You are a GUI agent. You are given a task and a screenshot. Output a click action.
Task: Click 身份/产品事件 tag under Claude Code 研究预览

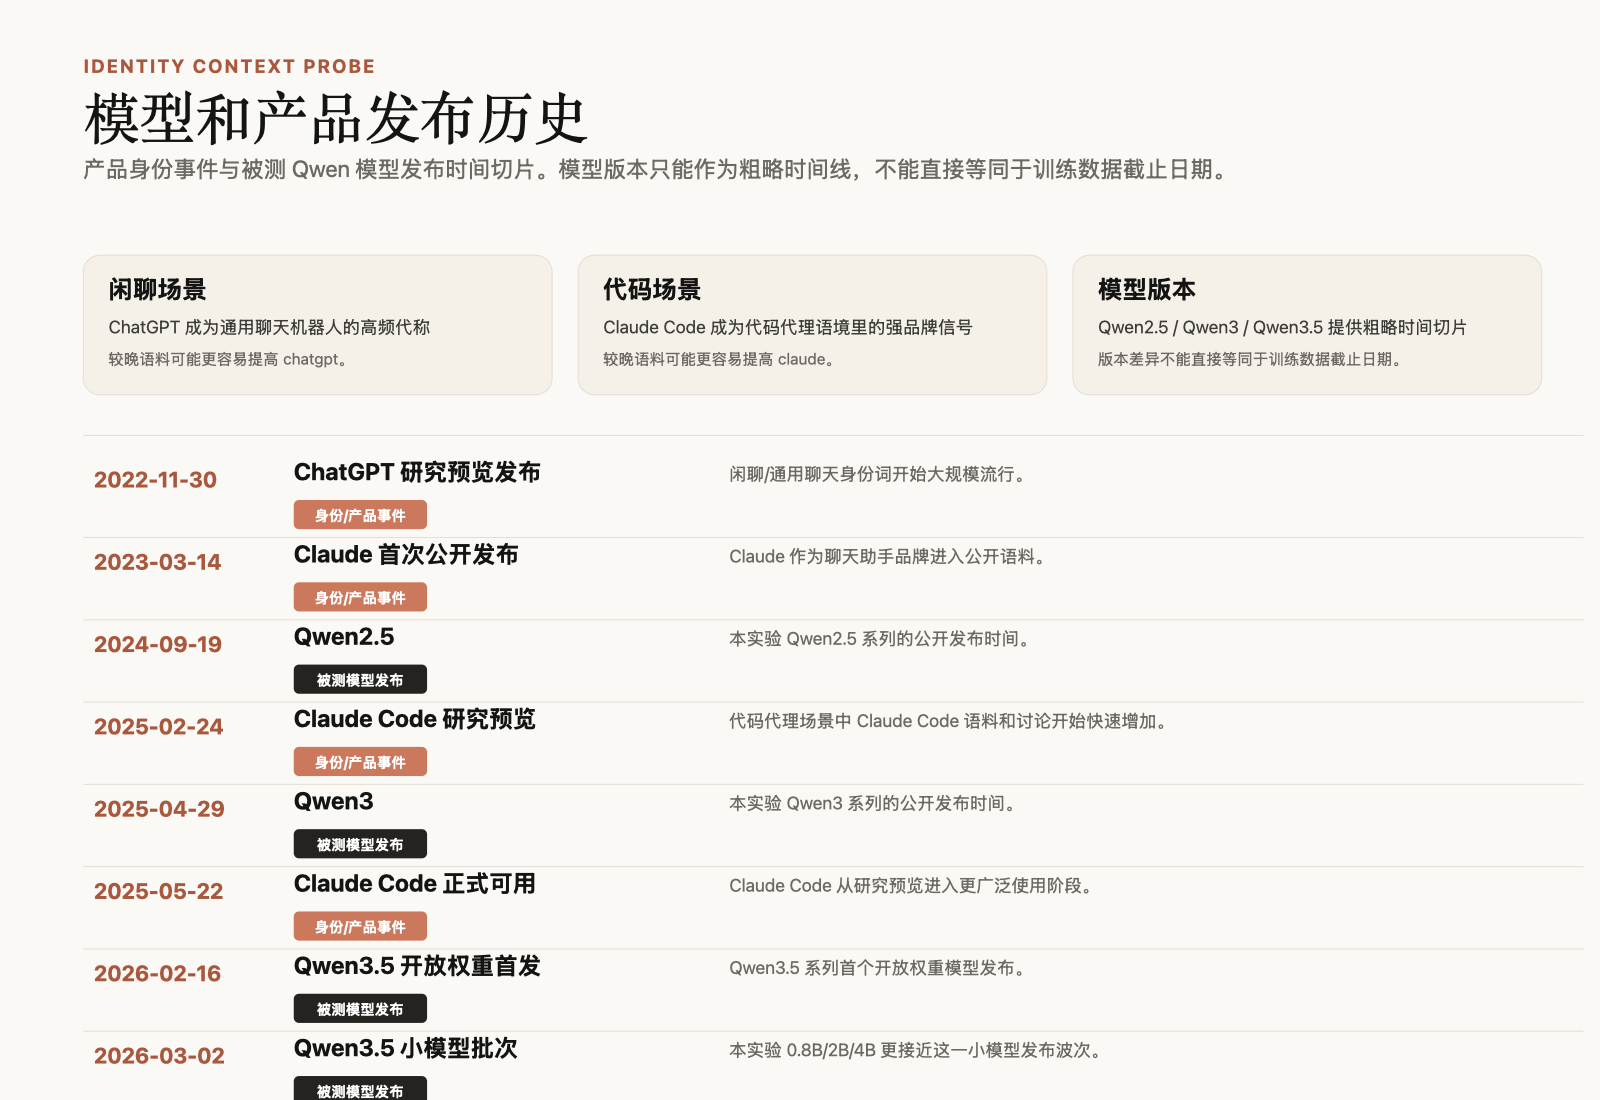[x=360, y=762]
